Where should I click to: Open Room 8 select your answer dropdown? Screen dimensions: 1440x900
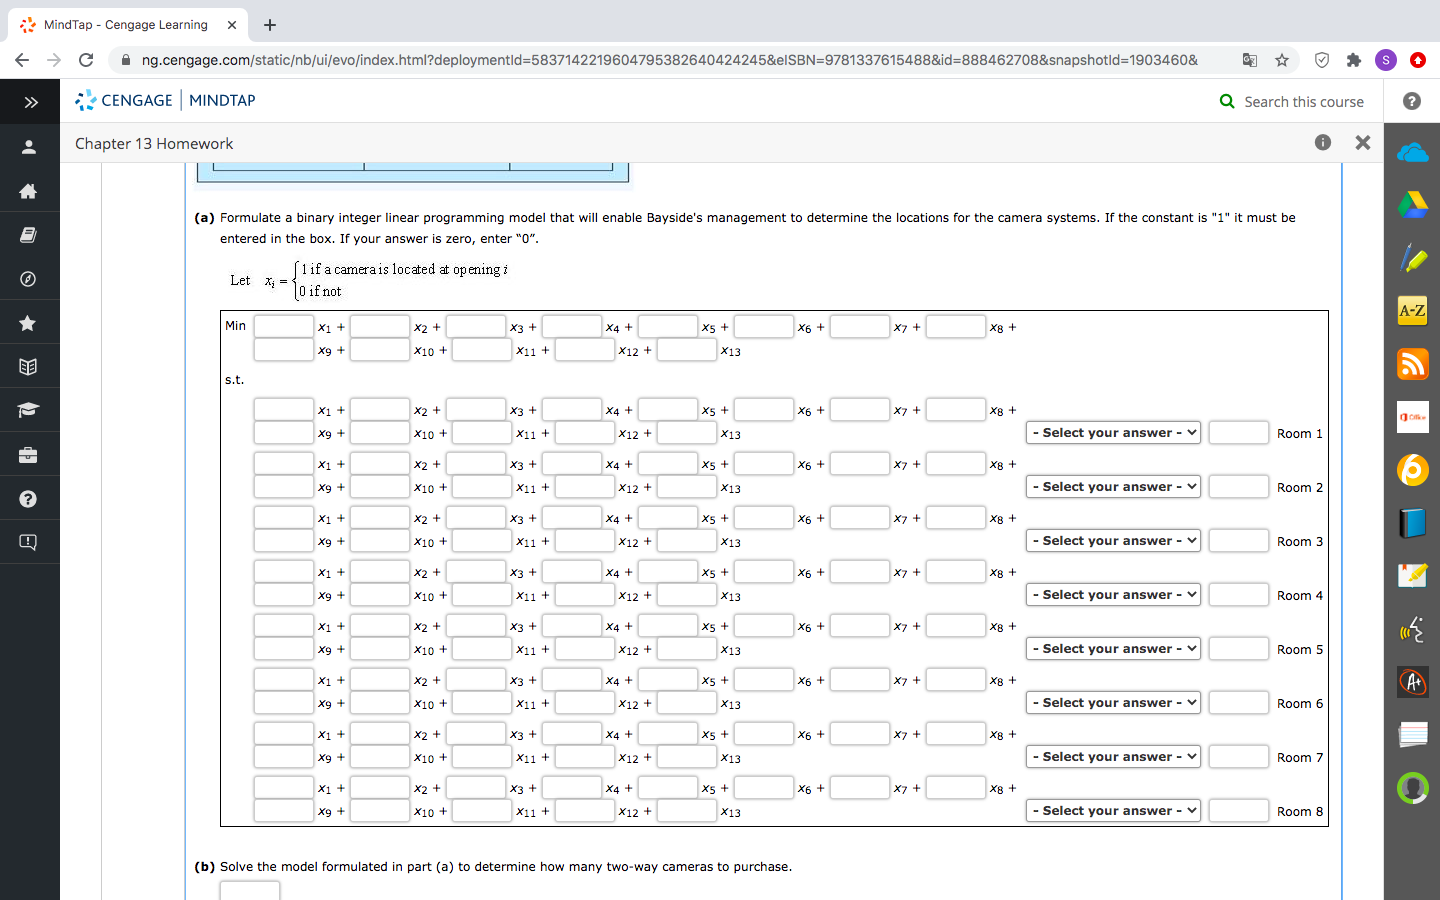point(1113,811)
